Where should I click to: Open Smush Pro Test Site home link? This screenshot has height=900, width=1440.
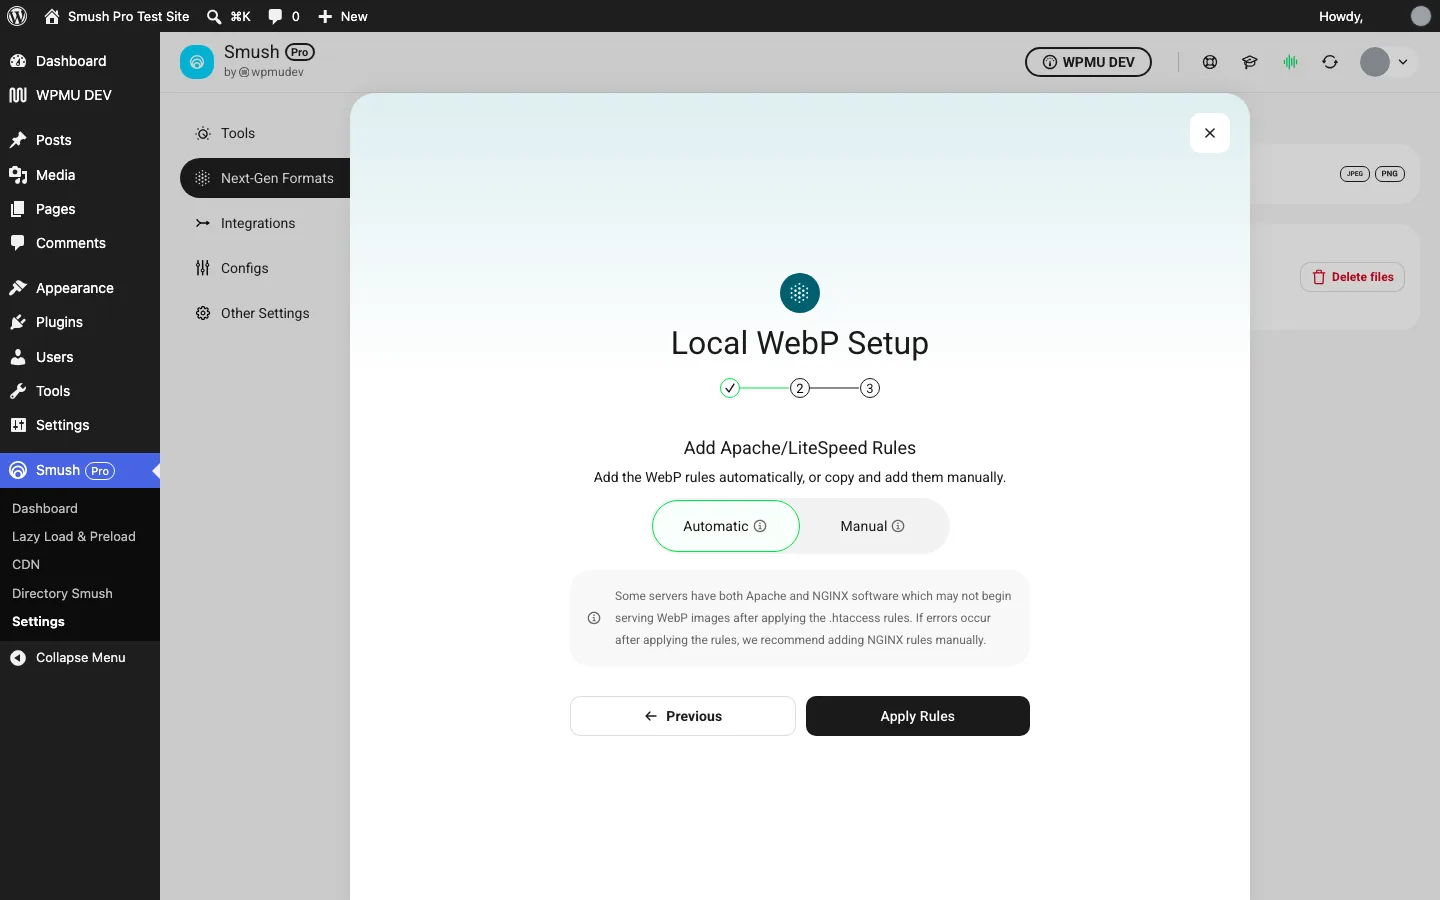117,16
